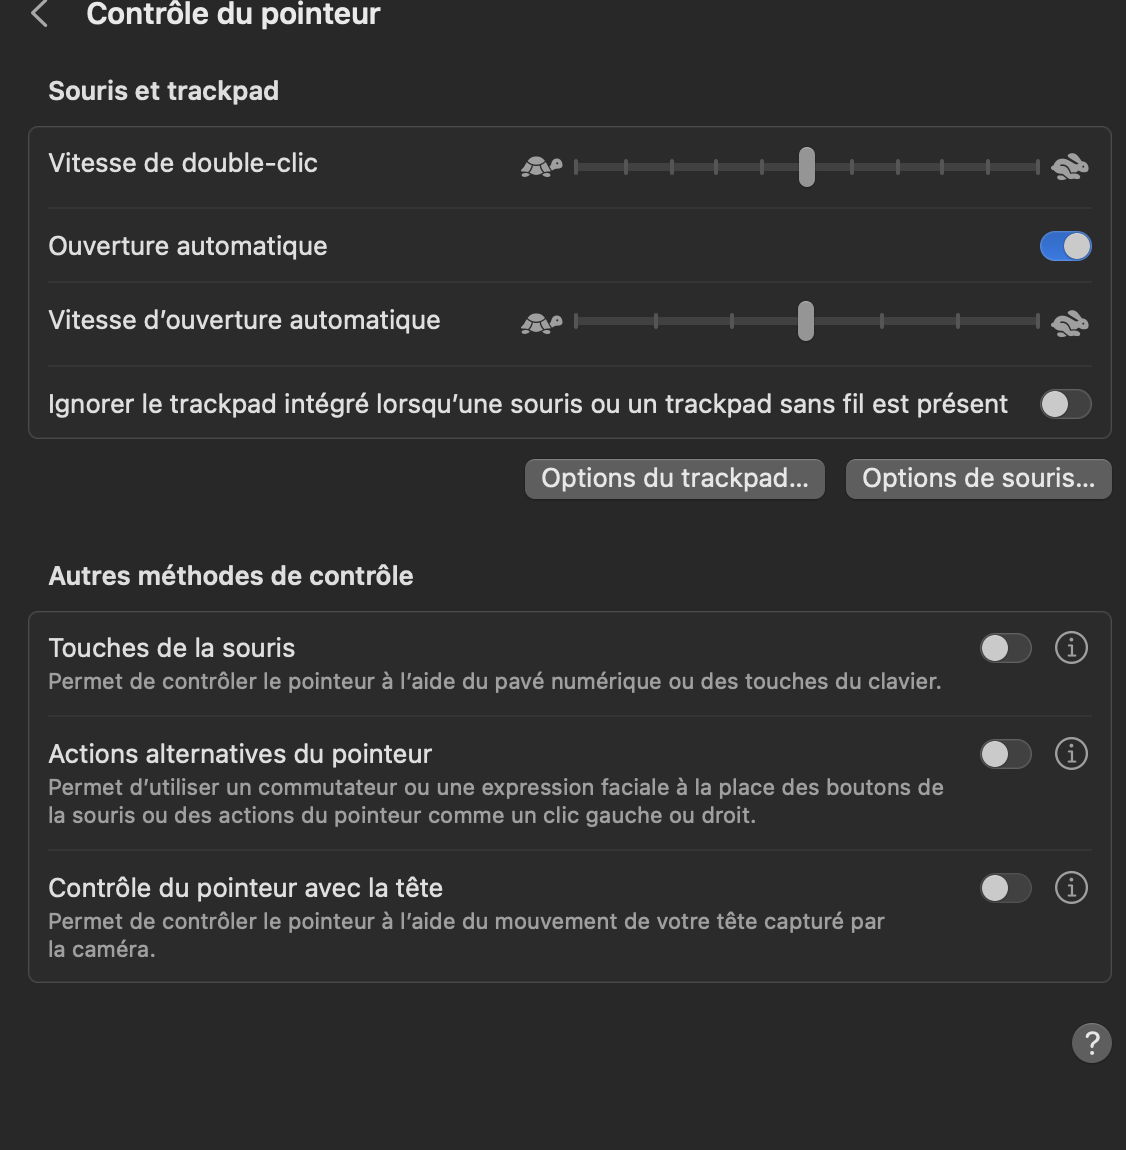Enable Actions alternatives du pointeur
Image resolution: width=1126 pixels, height=1150 pixels.
tap(1005, 754)
